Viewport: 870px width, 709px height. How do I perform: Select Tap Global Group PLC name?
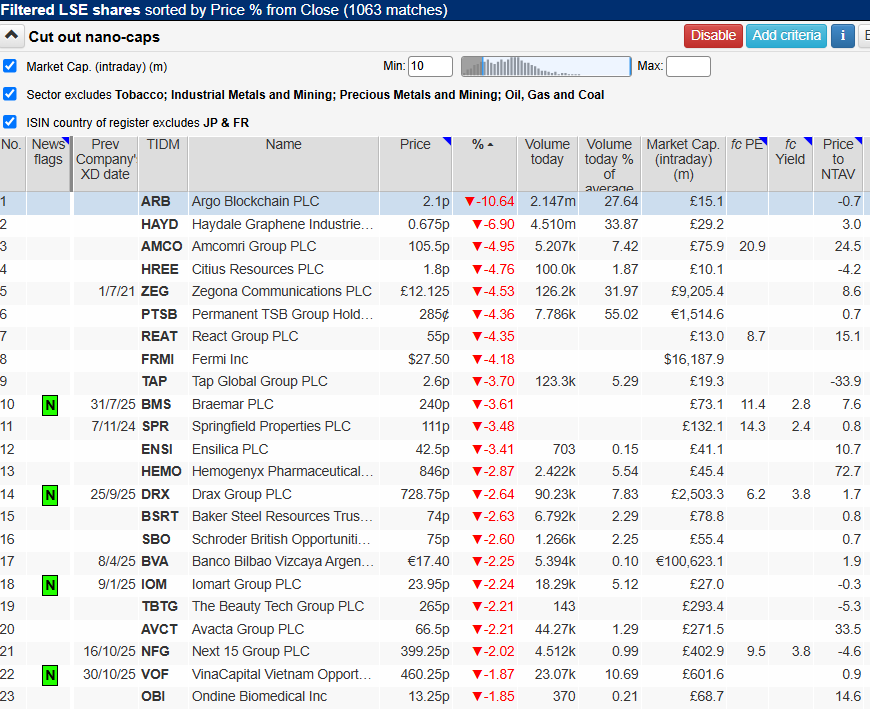click(259, 381)
